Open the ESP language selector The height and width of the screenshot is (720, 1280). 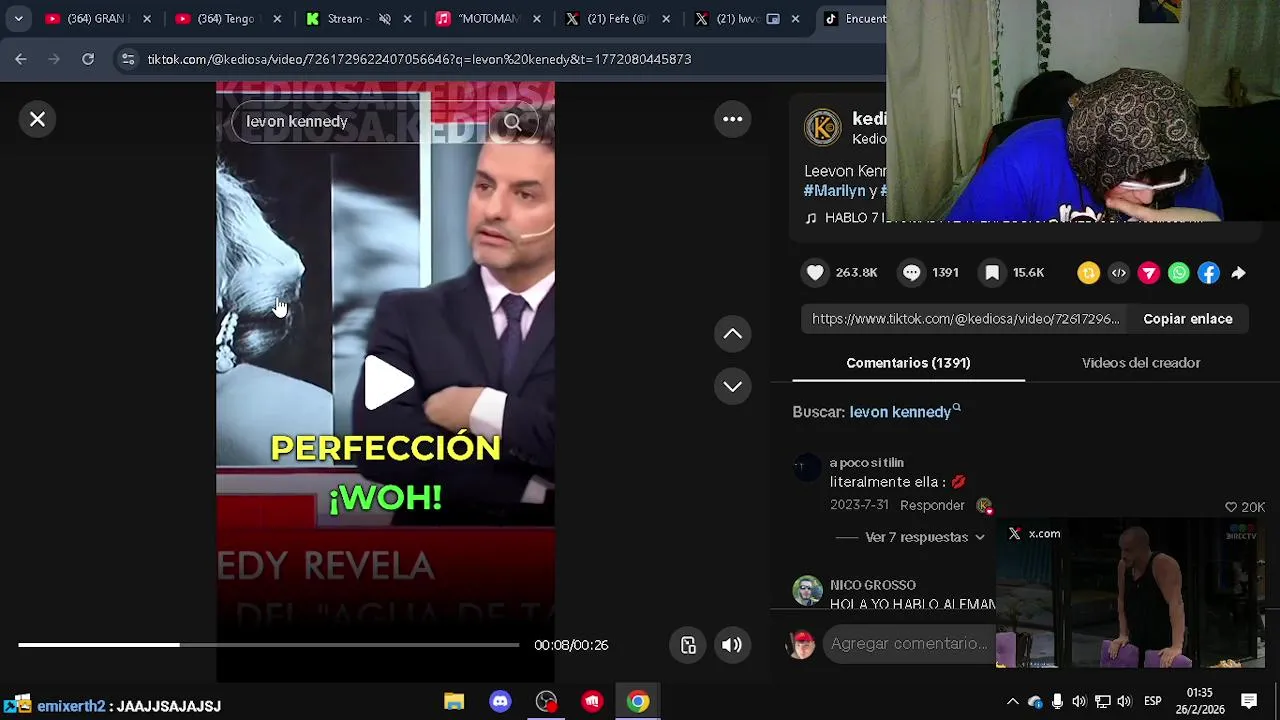(x=1152, y=702)
